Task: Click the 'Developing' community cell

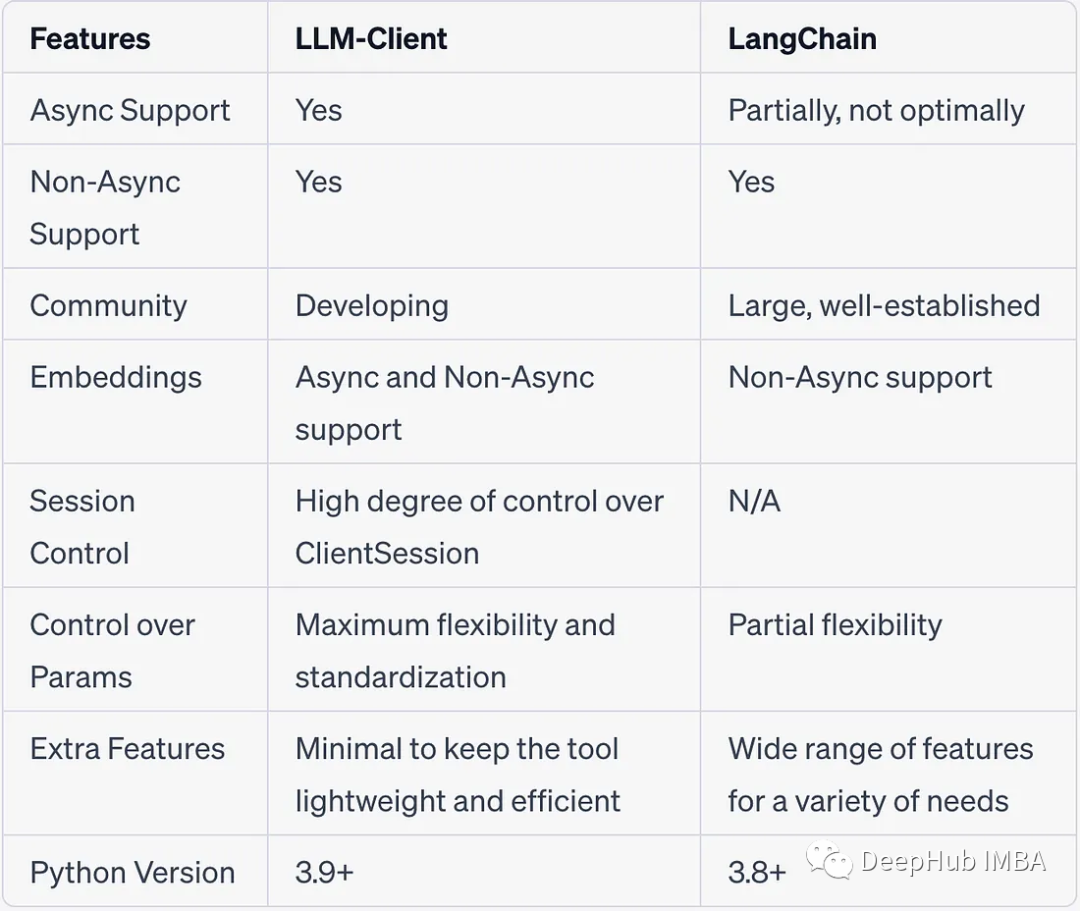Action: [371, 305]
